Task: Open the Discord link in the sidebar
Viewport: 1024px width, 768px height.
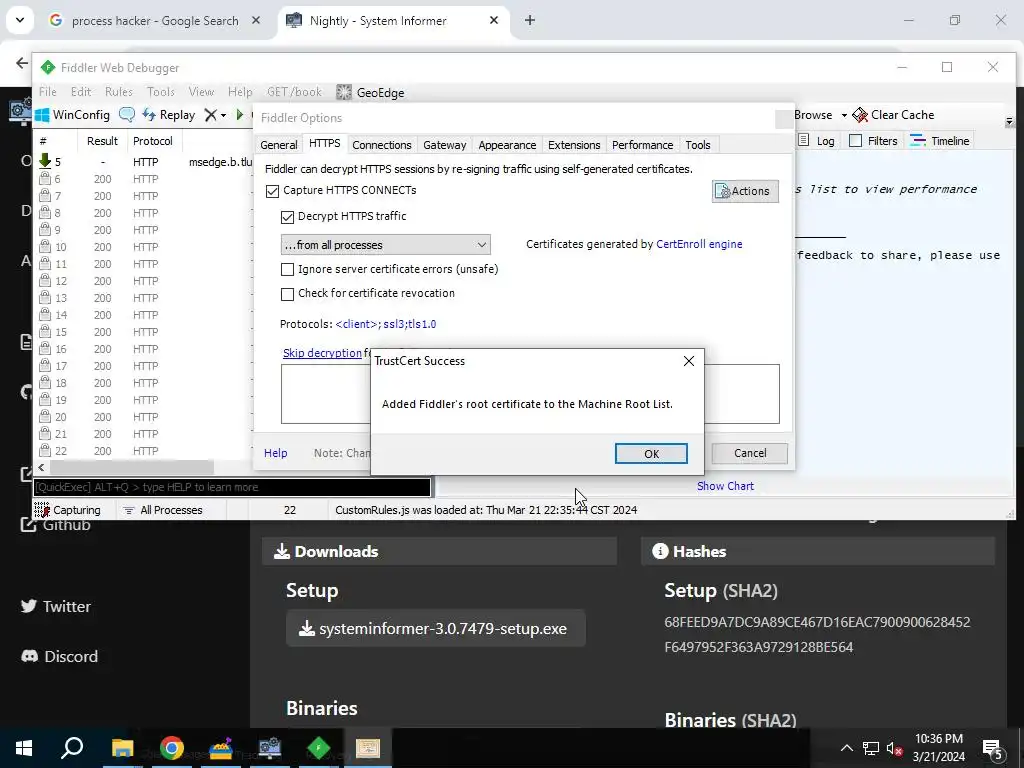Action: click(x=59, y=656)
